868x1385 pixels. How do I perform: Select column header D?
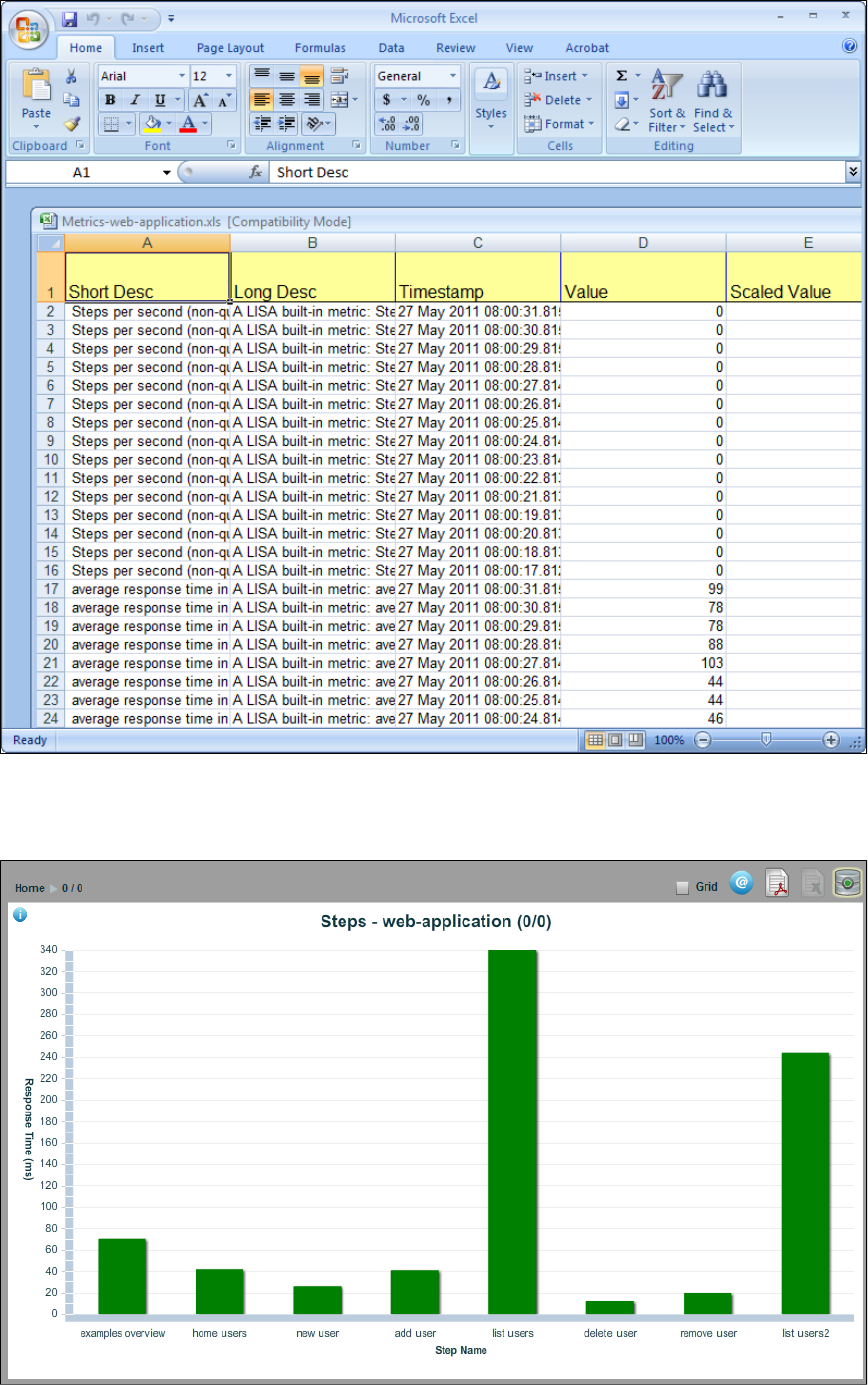point(644,243)
